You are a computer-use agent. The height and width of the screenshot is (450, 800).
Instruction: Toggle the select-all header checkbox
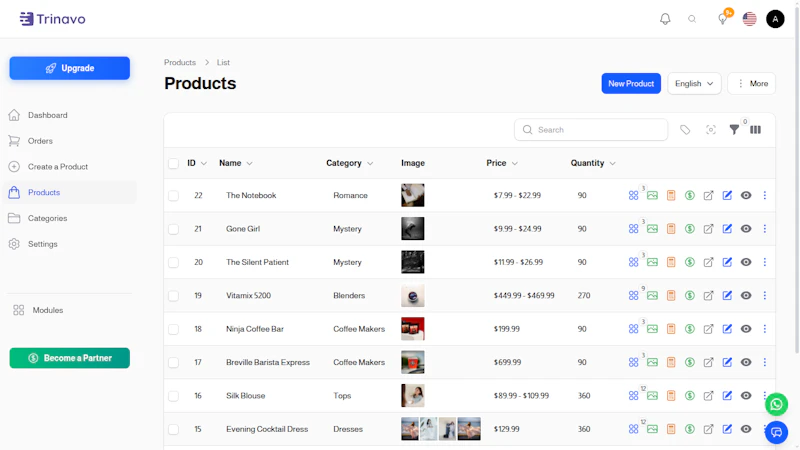click(x=173, y=163)
